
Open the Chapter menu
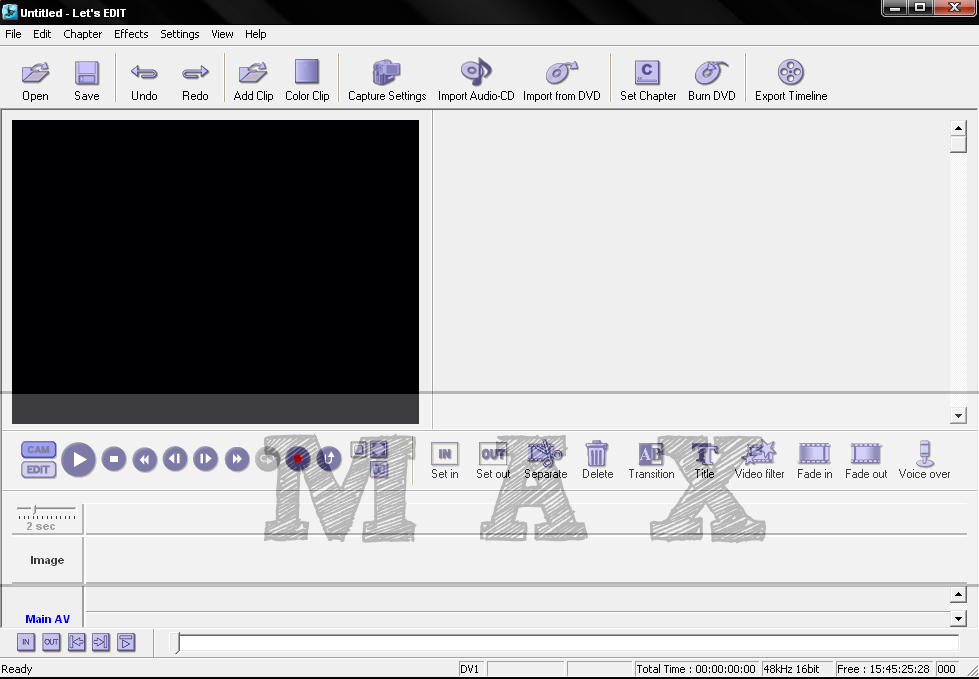82,34
